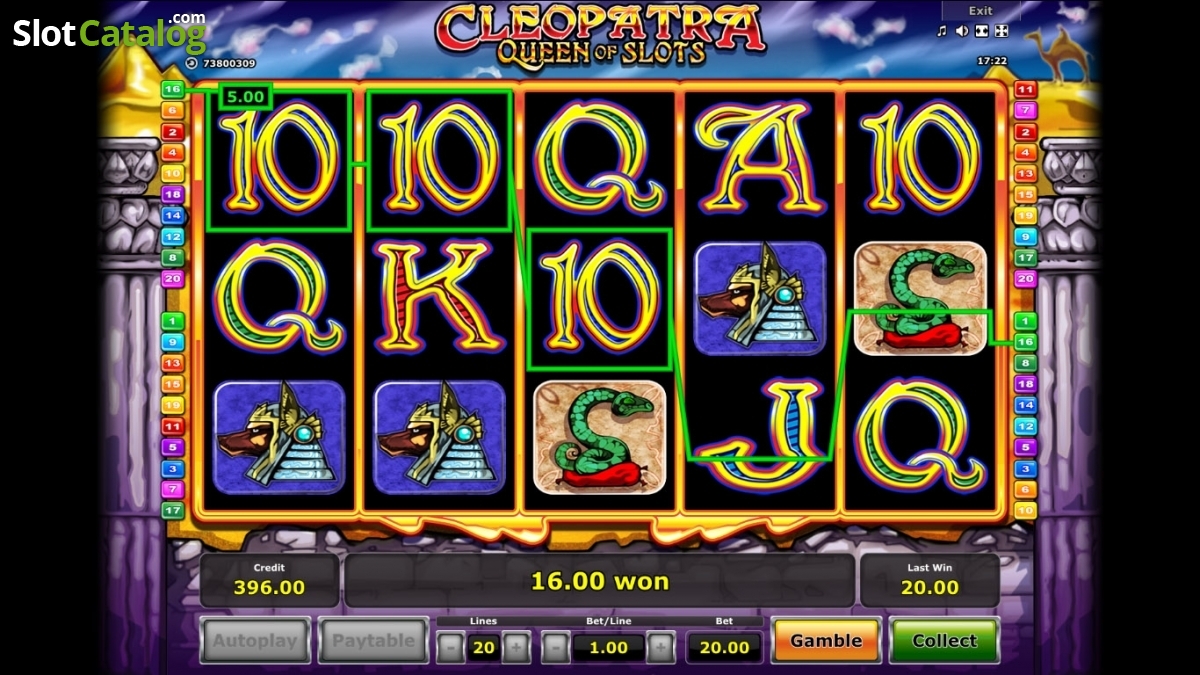Collect the winnings
Screen dimensions: 1200x675
click(x=944, y=640)
